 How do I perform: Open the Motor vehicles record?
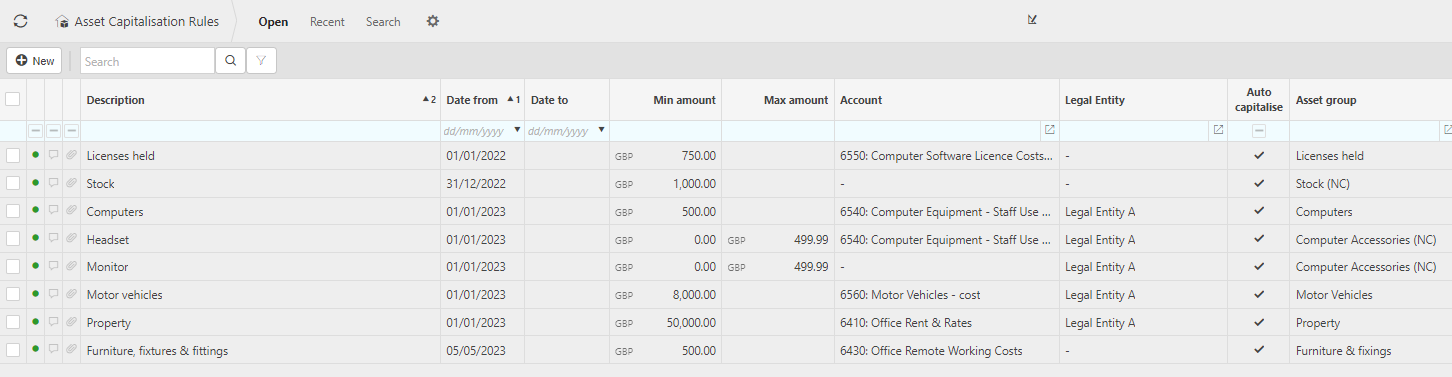(x=124, y=295)
